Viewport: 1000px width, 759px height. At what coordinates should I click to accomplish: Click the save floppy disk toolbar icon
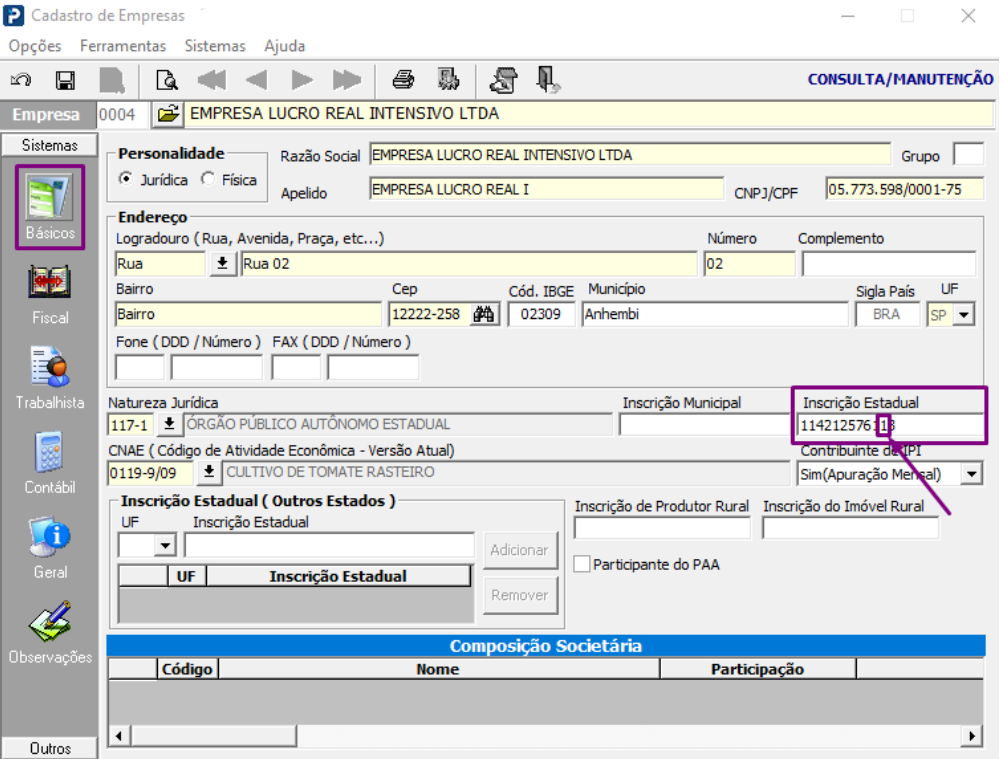(65, 80)
